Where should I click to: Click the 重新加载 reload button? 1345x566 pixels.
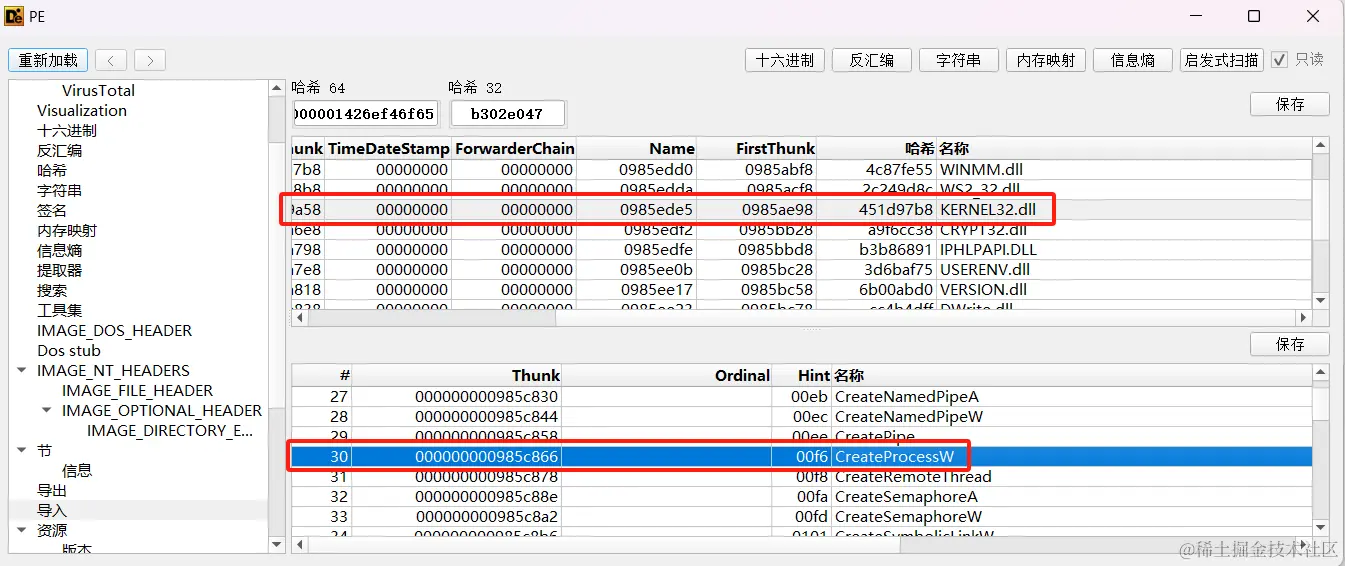[x=48, y=60]
